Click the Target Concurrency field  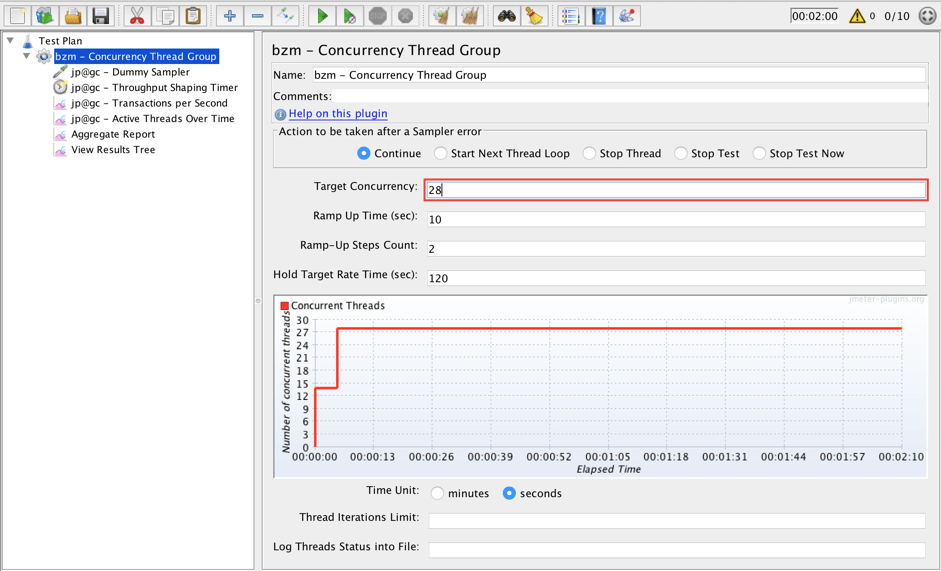(x=676, y=190)
